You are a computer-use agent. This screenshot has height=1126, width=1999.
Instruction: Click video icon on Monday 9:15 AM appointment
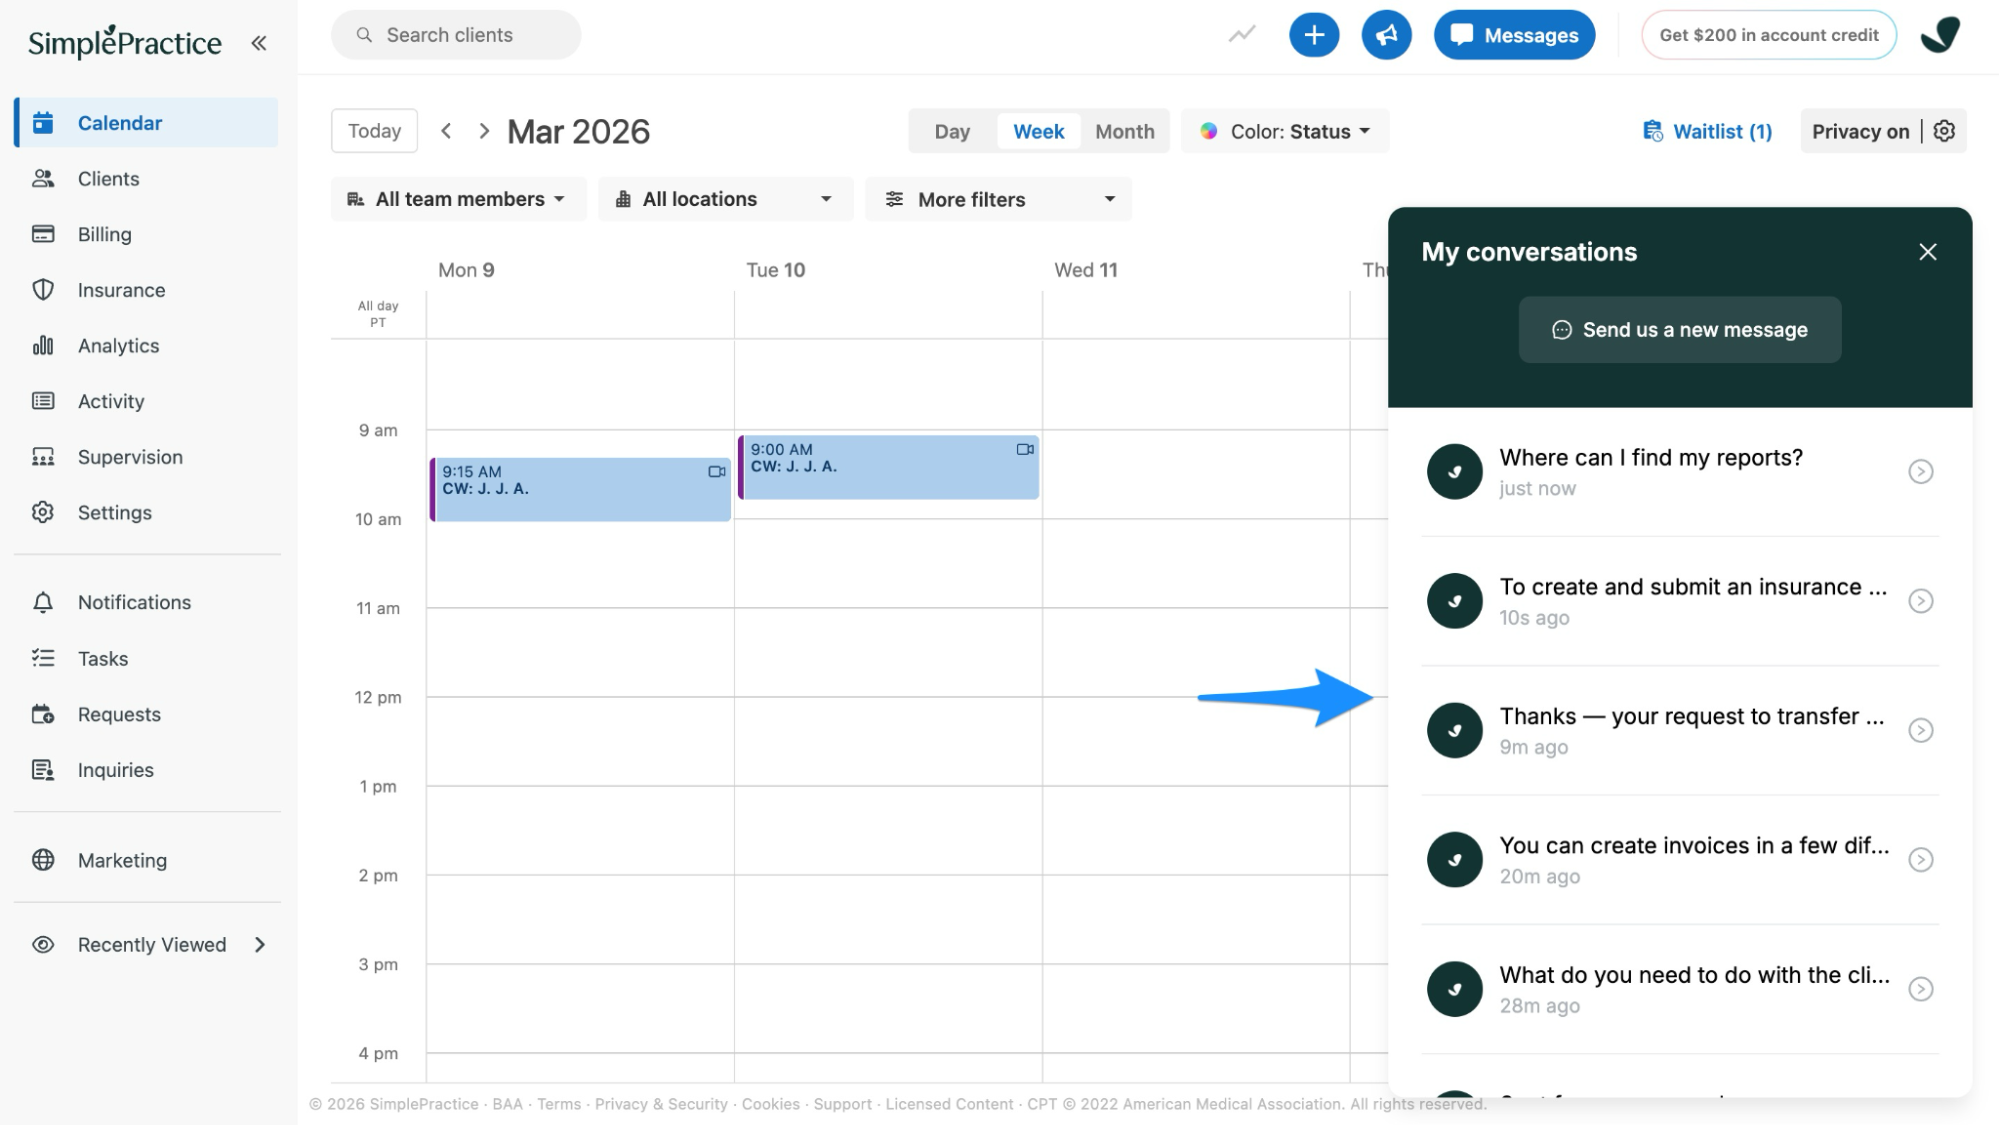(717, 471)
